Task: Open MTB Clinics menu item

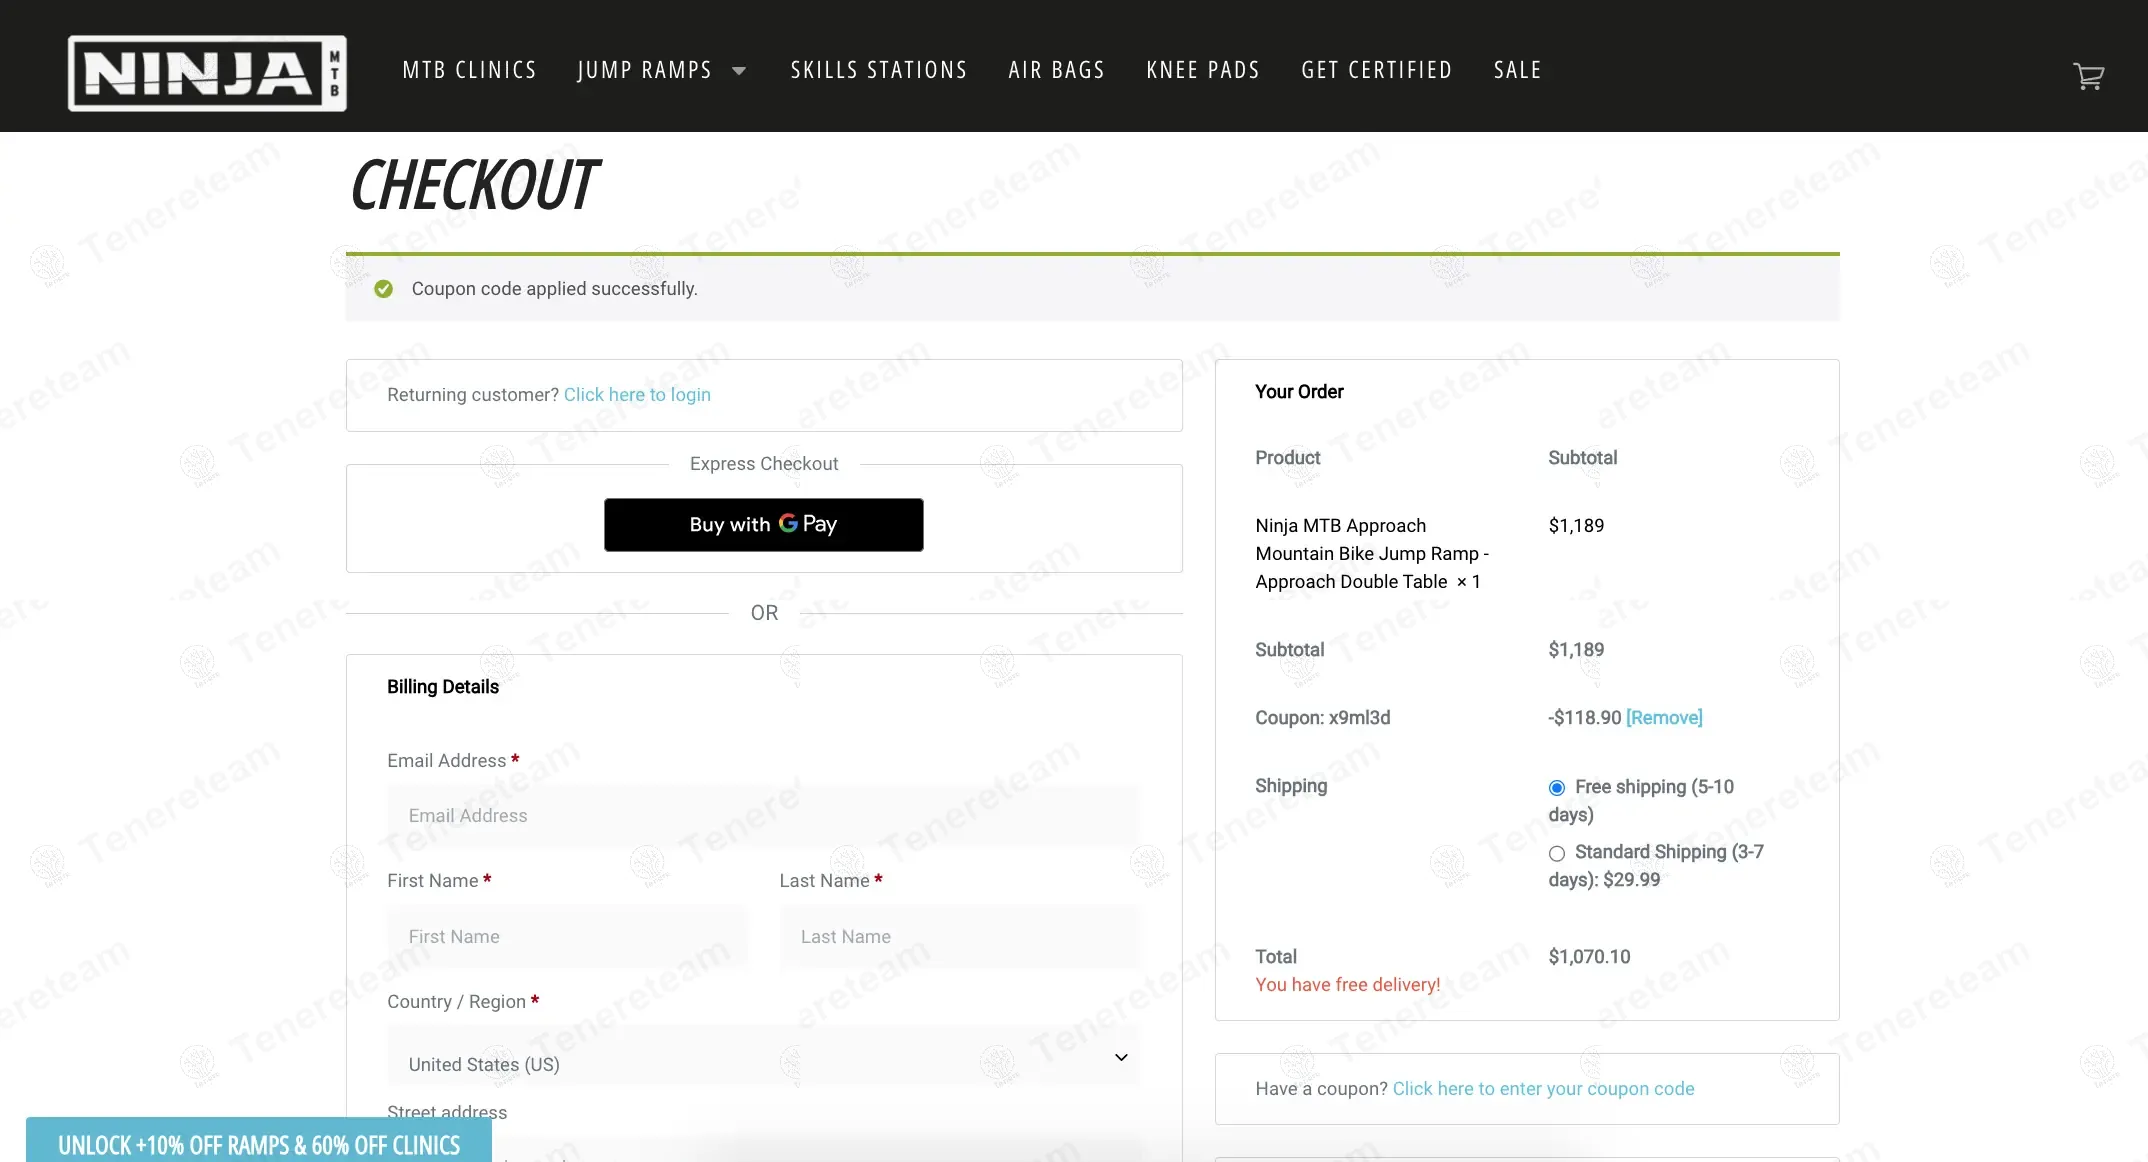Action: pos(469,70)
